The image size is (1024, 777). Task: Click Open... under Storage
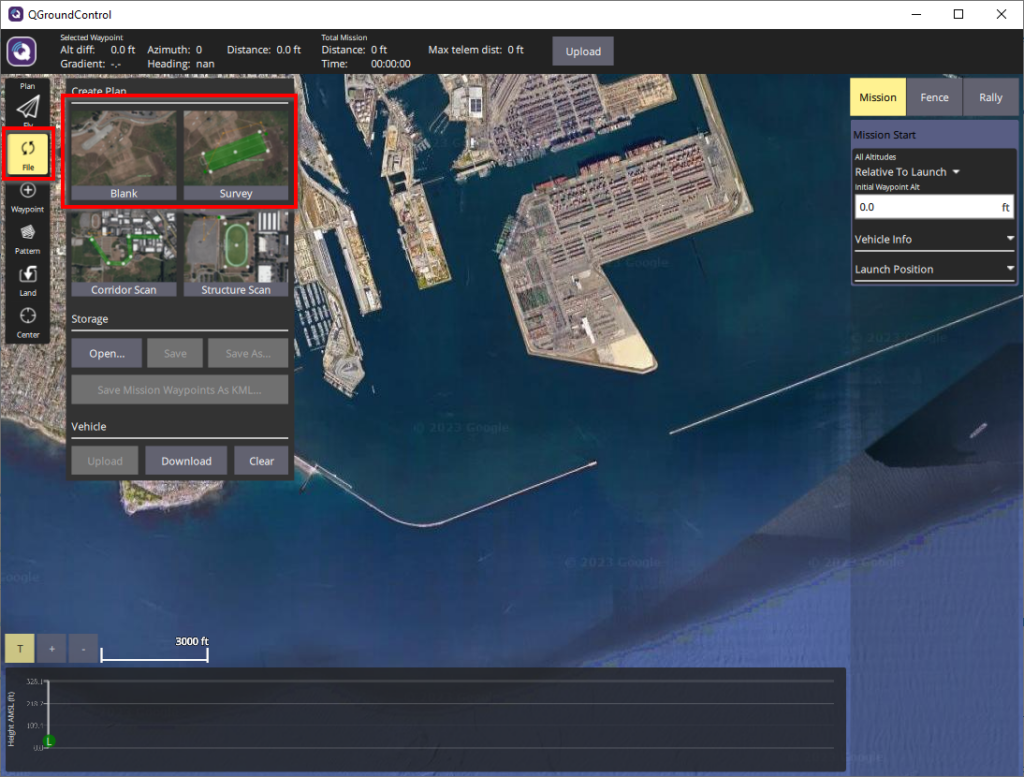pos(106,352)
